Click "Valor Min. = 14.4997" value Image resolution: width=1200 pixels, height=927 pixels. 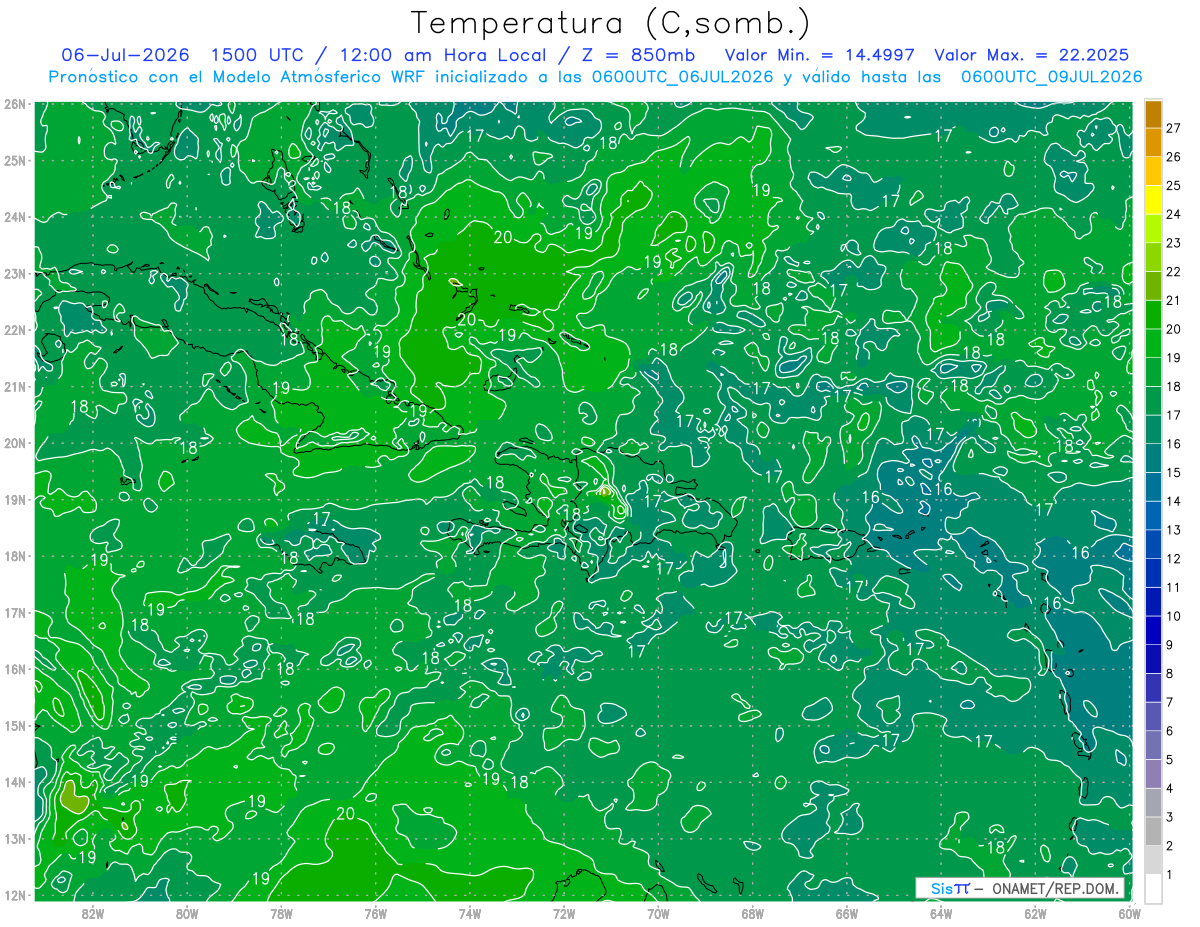[x=821, y=55]
